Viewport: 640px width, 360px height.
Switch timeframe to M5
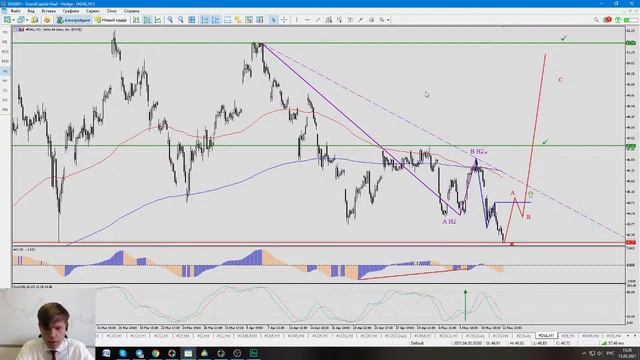tap(5, 42)
